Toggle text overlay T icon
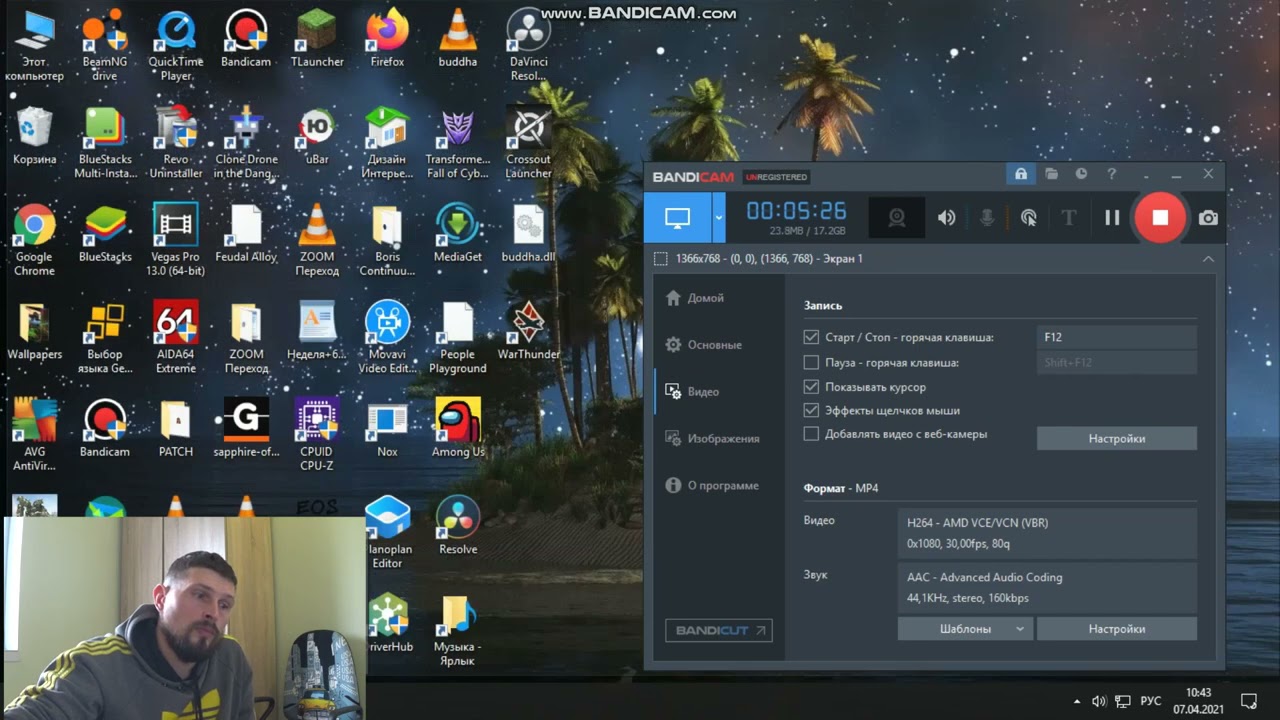The height and width of the screenshot is (720, 1280). click(x=1068, y=217)
